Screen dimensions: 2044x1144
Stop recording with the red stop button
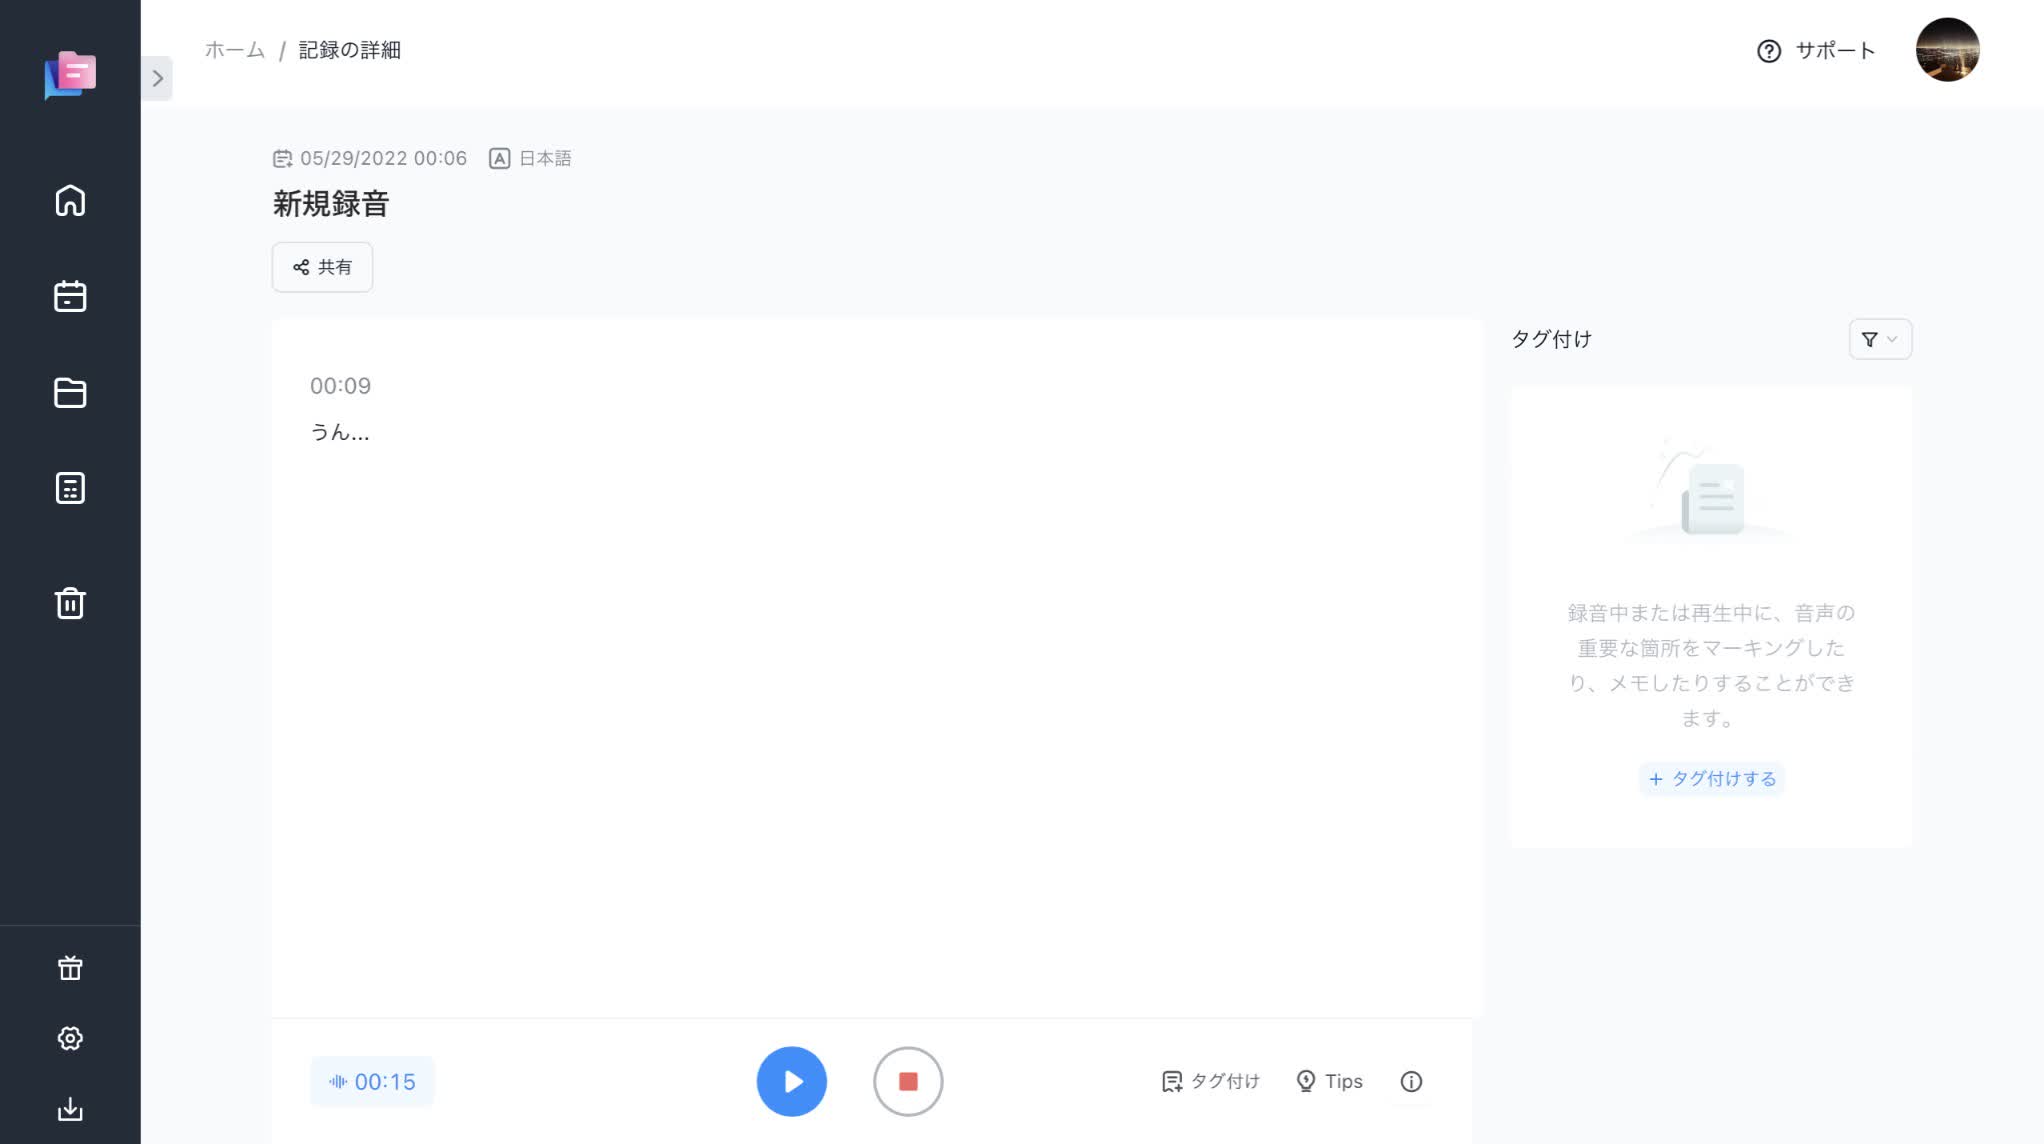[x=908, y=1081]
